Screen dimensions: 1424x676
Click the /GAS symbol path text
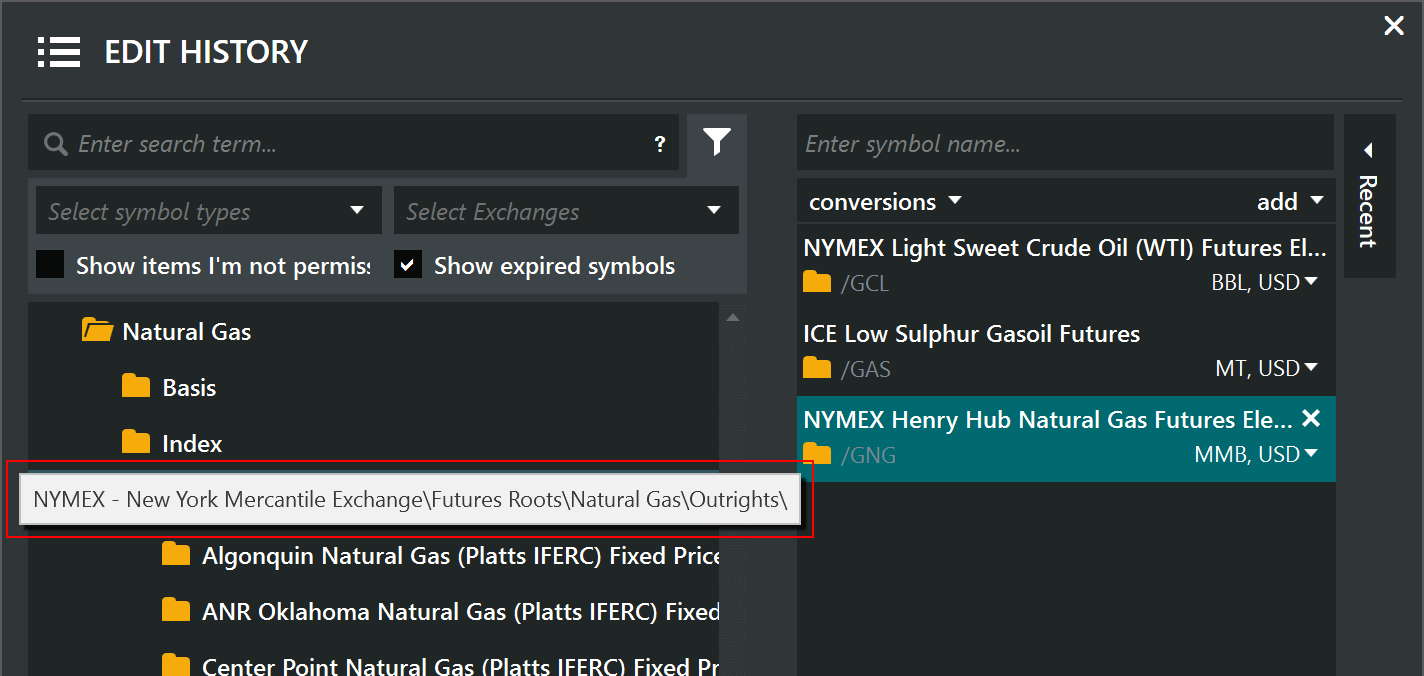866,370
